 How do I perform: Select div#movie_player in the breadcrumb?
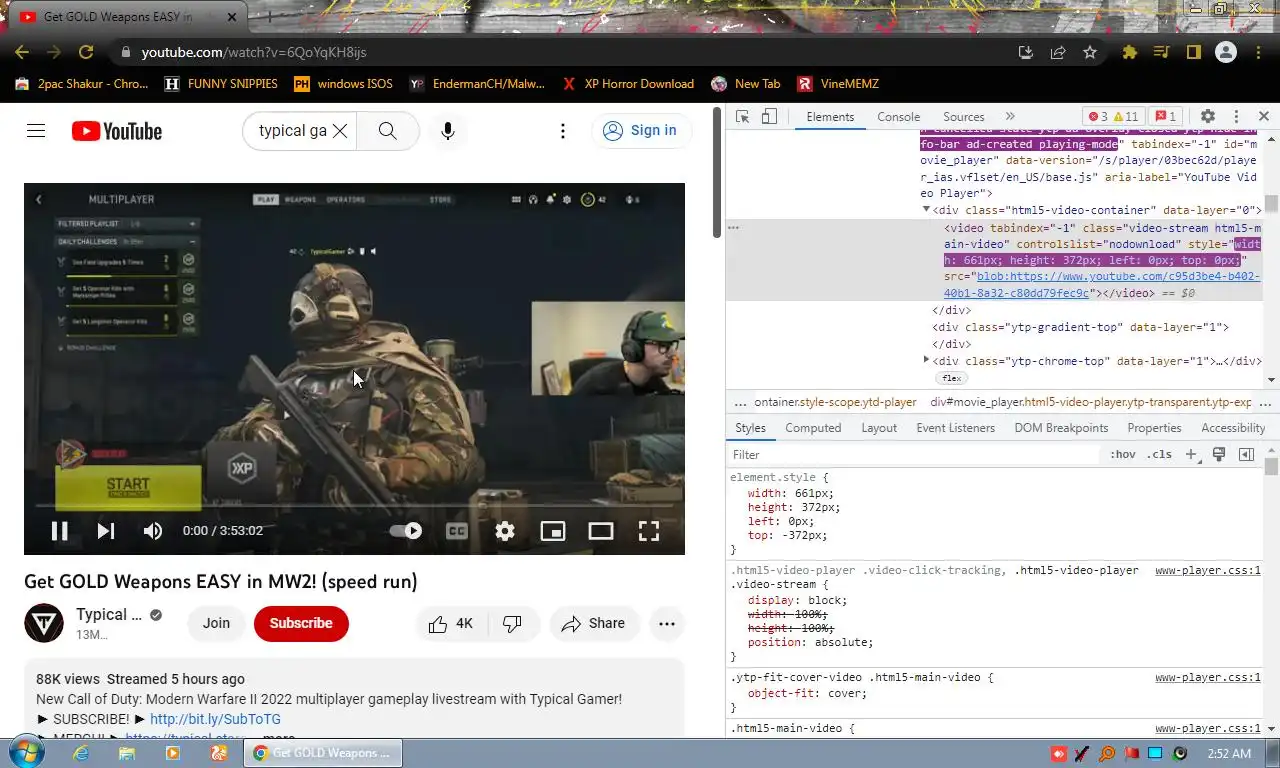point(1091,402)
